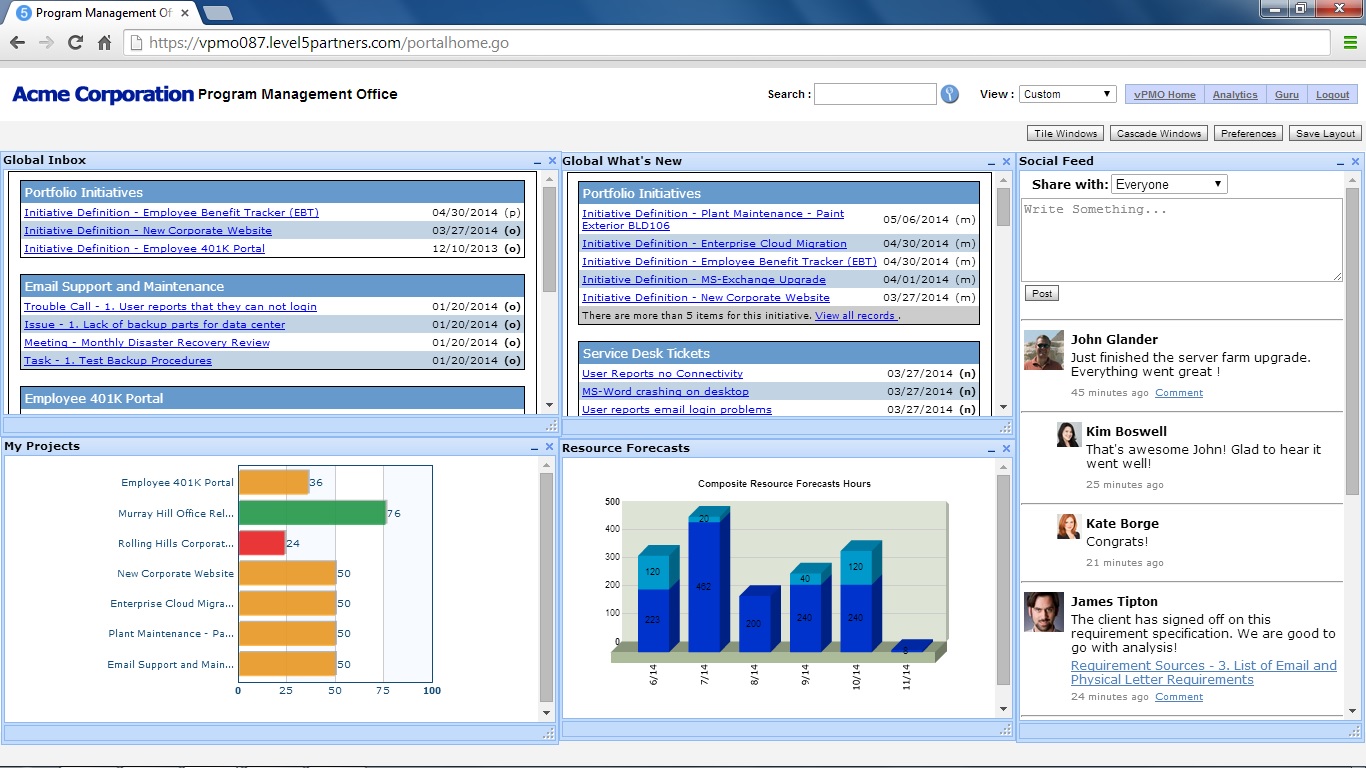
Task: Click the search magnifier icon beside Search field
Action: (950, 94)
